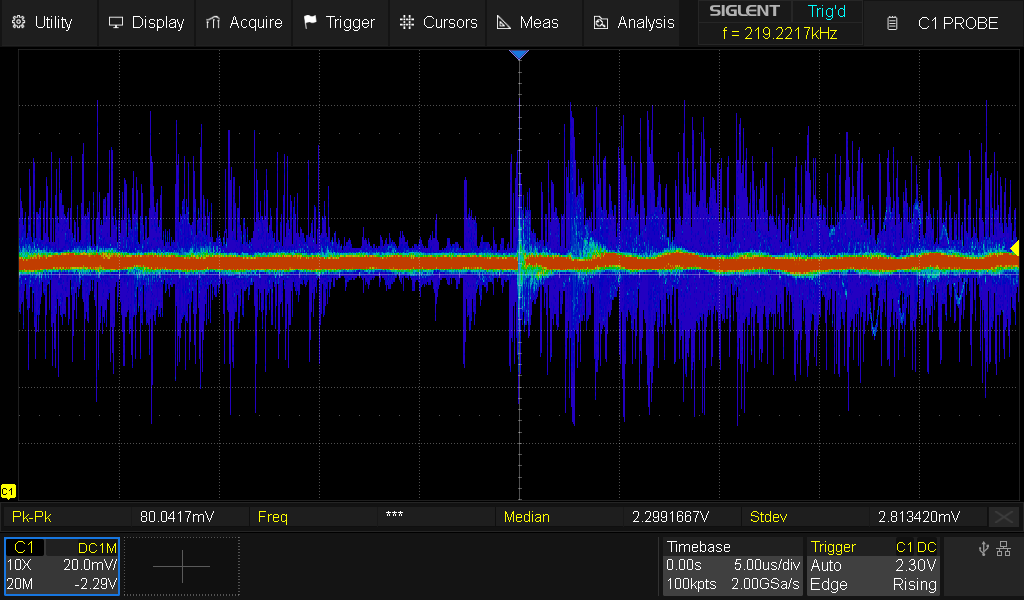This screenshot has height=600, width=1024.
Task: Click the network LAN status icon
Action: click(x=1004, y=548)
